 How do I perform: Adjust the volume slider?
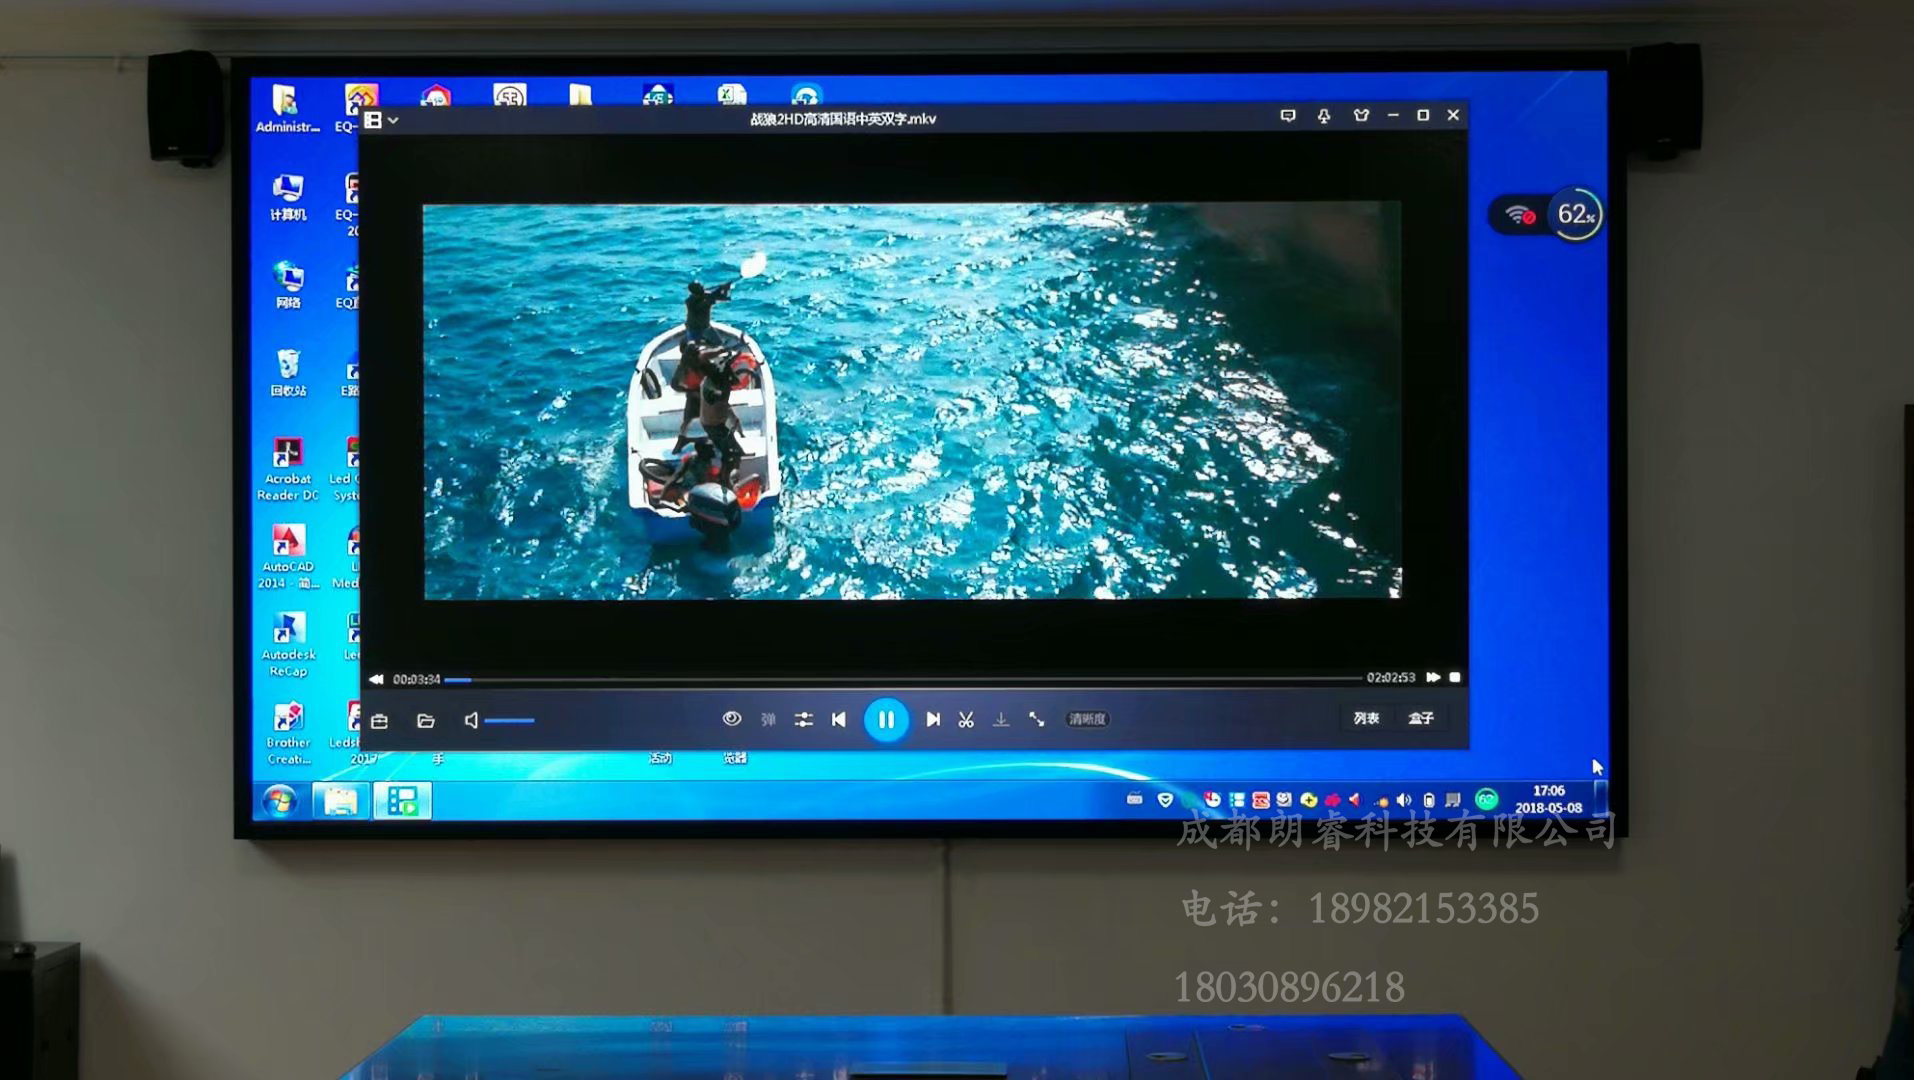[x=510, y=721]
